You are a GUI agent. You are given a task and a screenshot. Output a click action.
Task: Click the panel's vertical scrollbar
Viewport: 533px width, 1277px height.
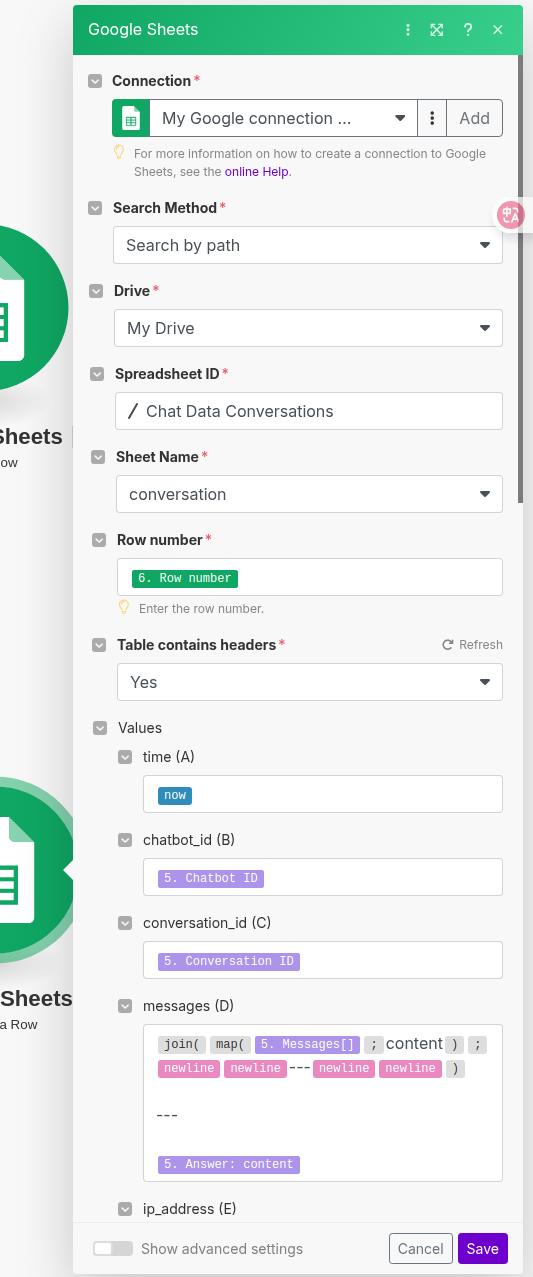click(520, 280)
